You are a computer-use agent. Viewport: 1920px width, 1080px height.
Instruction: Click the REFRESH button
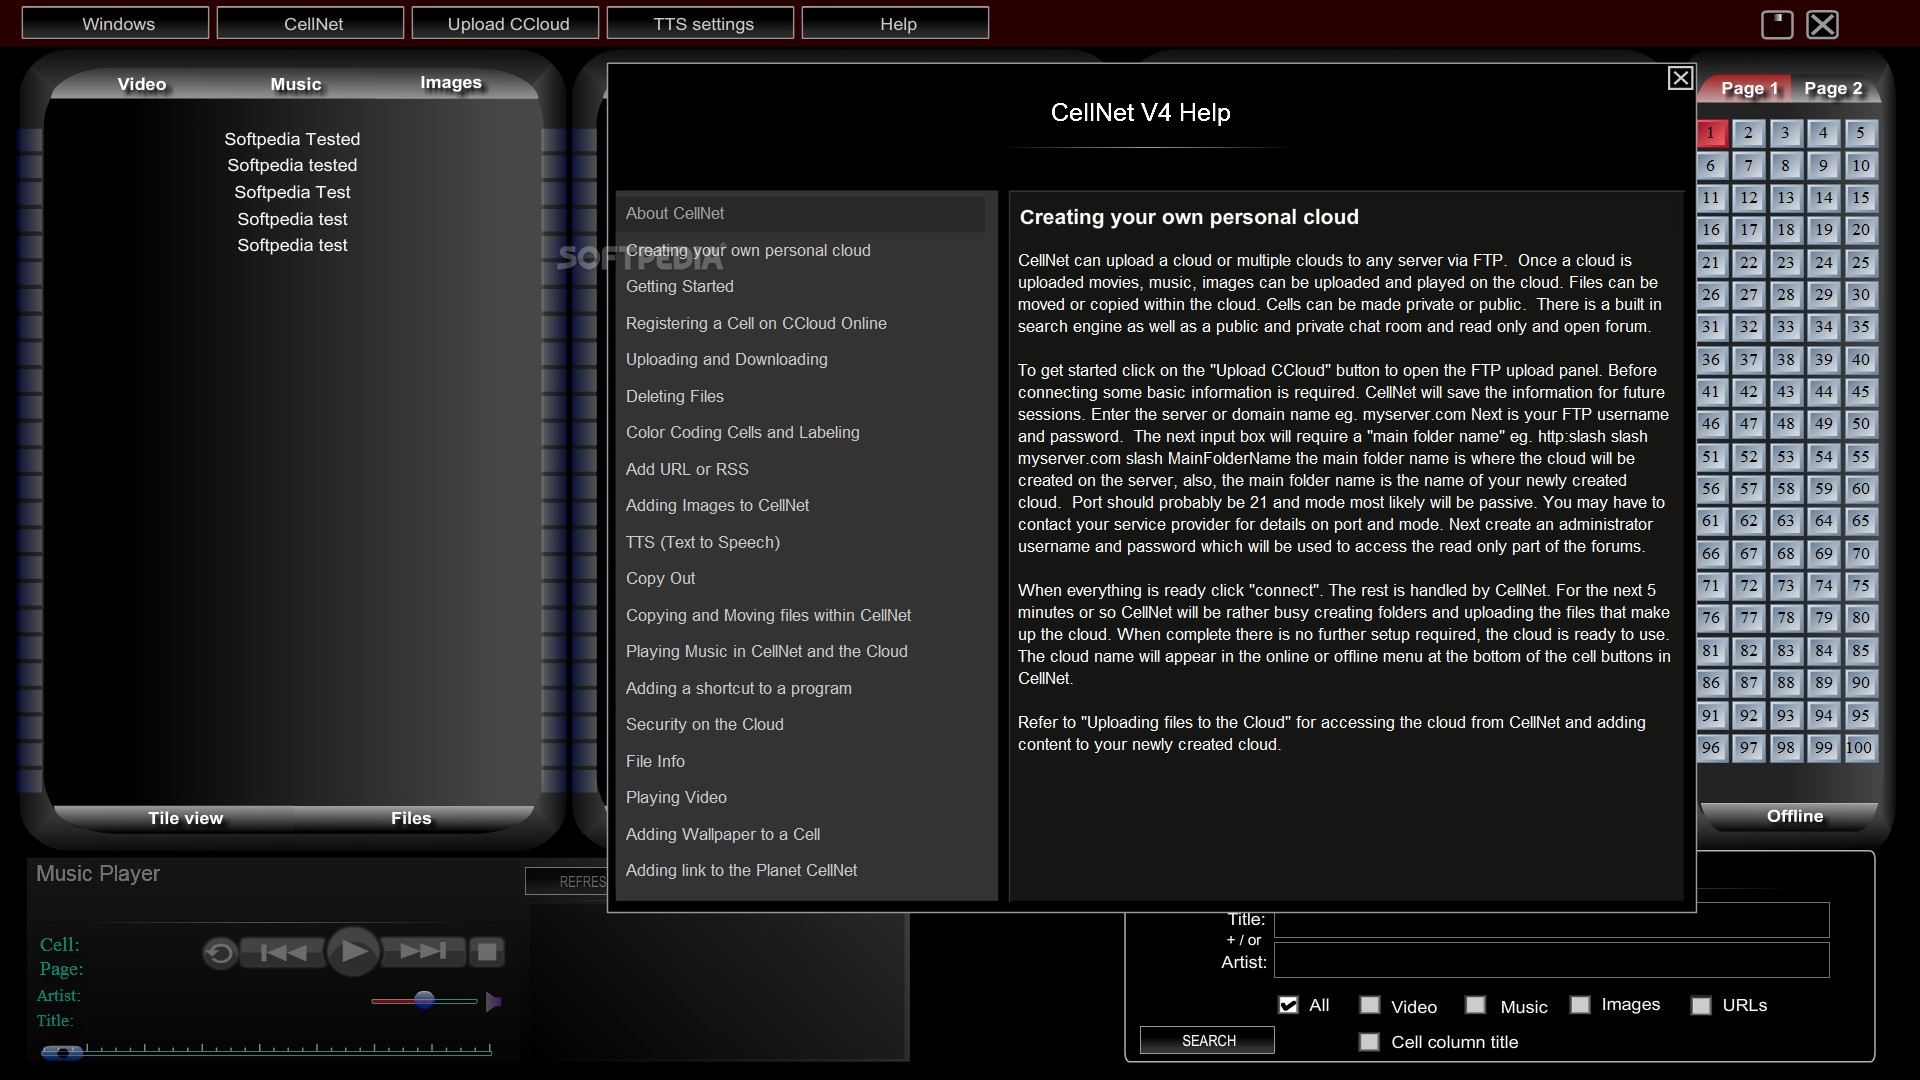(567, 881)
